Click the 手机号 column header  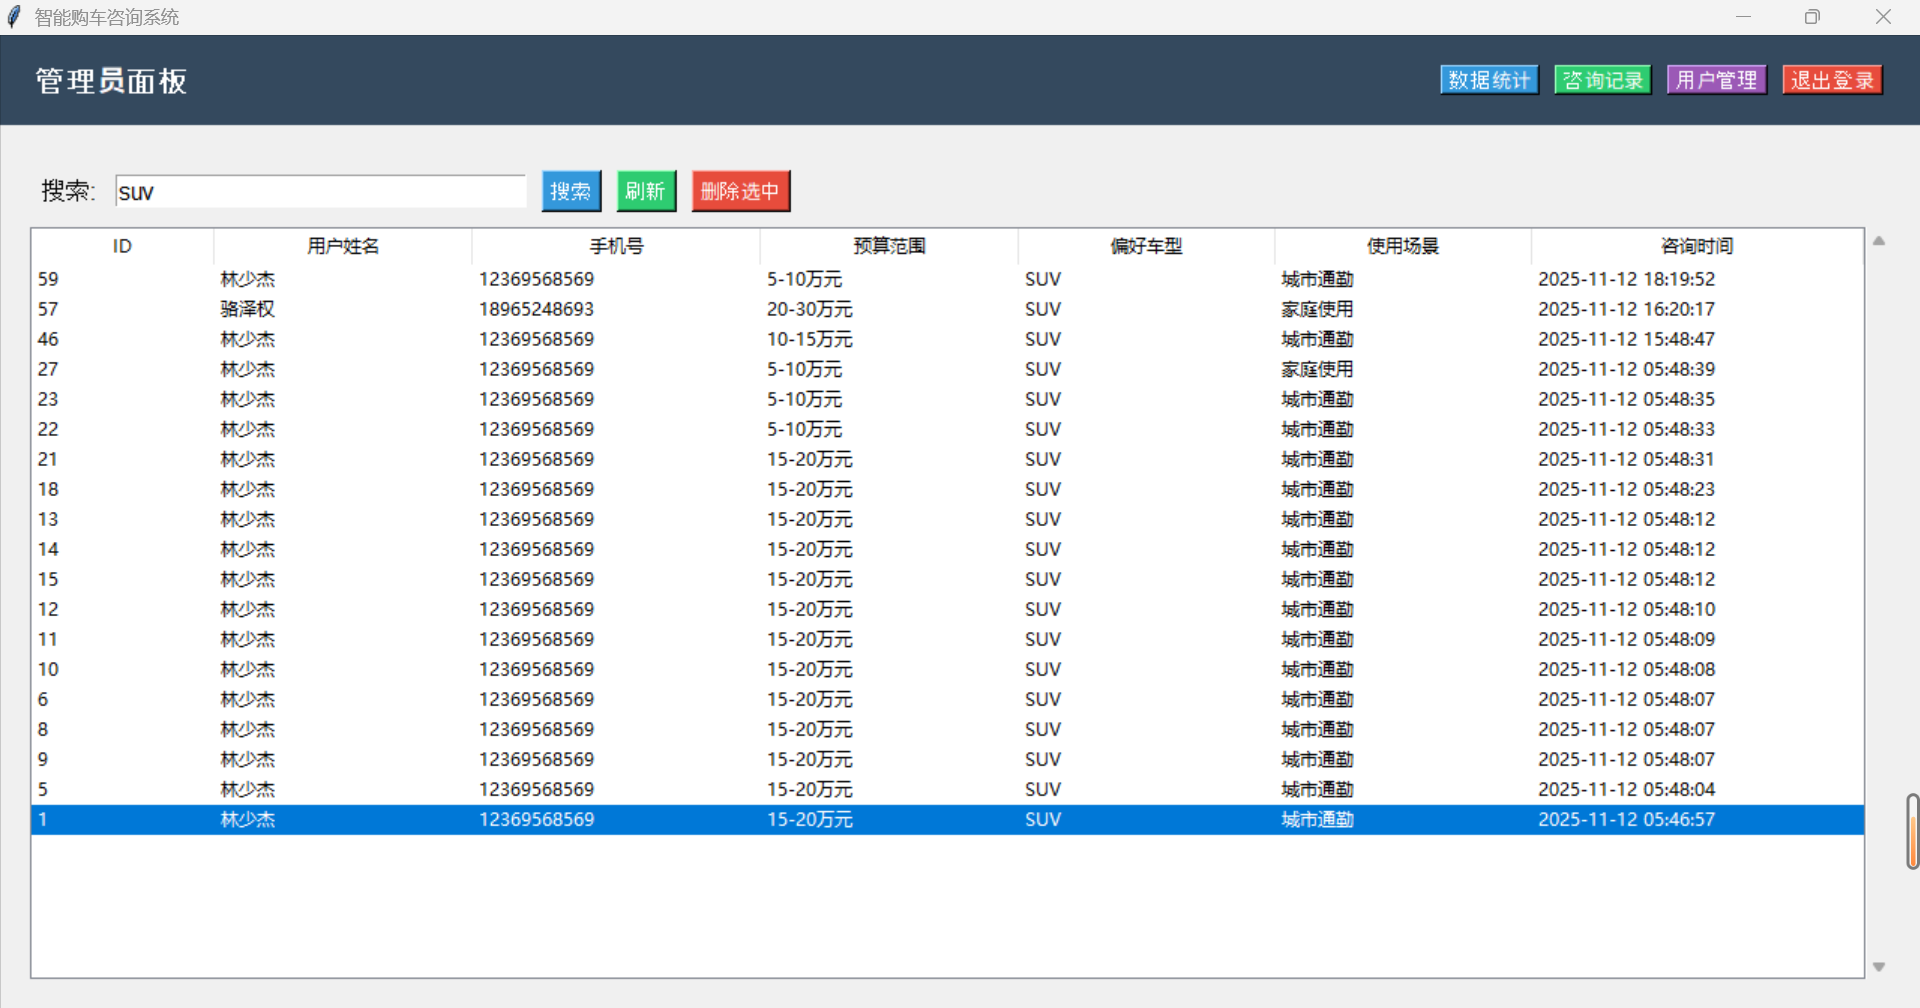[x=616, y=246]
